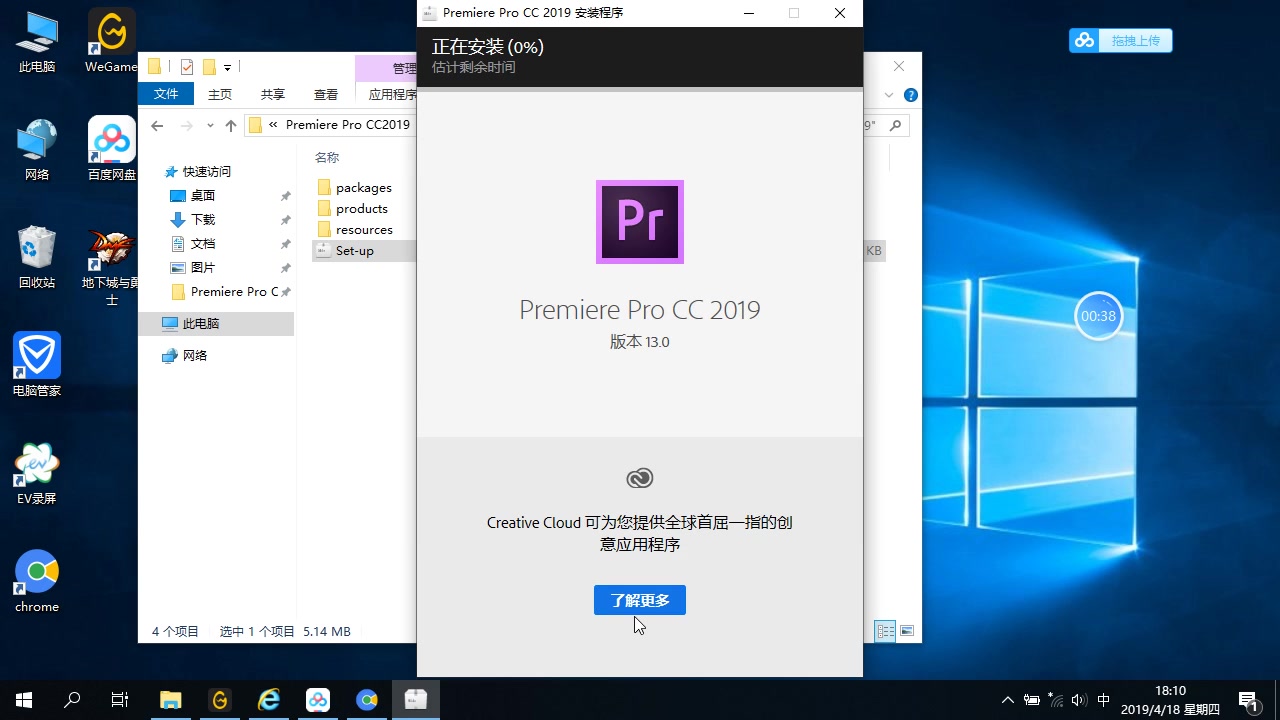The image size is (1280, 720).
Task: Select the products folder
Action: coord(362,209)
